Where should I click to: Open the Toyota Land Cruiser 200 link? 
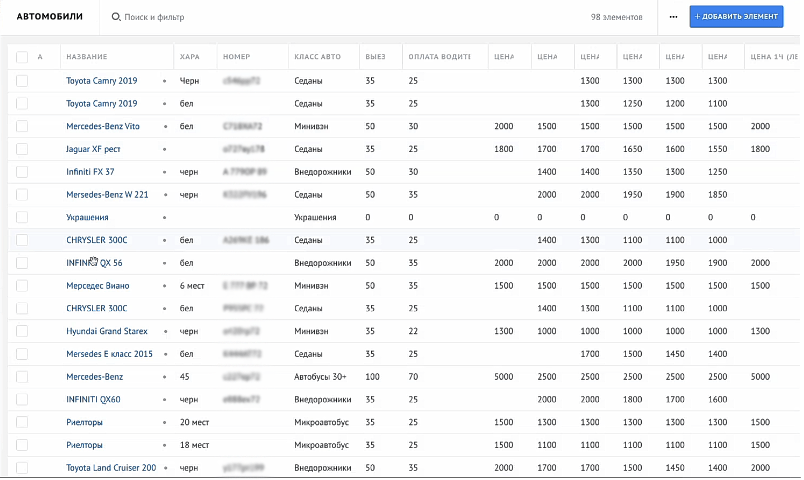111,468
